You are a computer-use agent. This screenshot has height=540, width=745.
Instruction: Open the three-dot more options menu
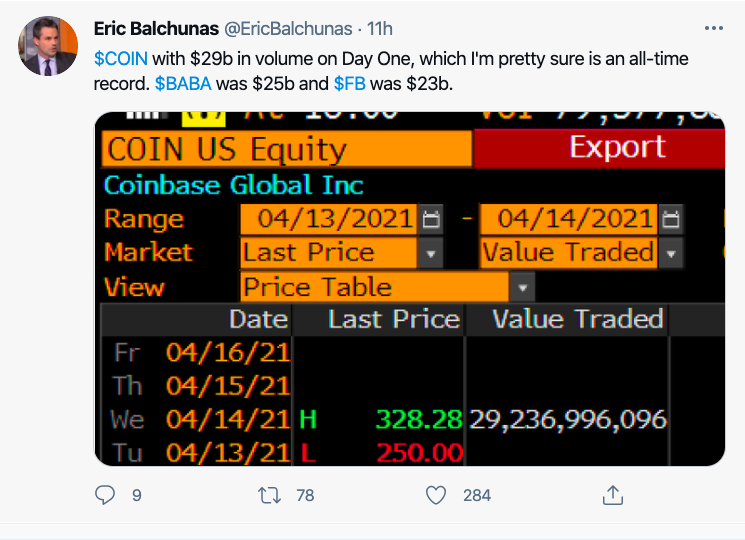coord(713,29)
